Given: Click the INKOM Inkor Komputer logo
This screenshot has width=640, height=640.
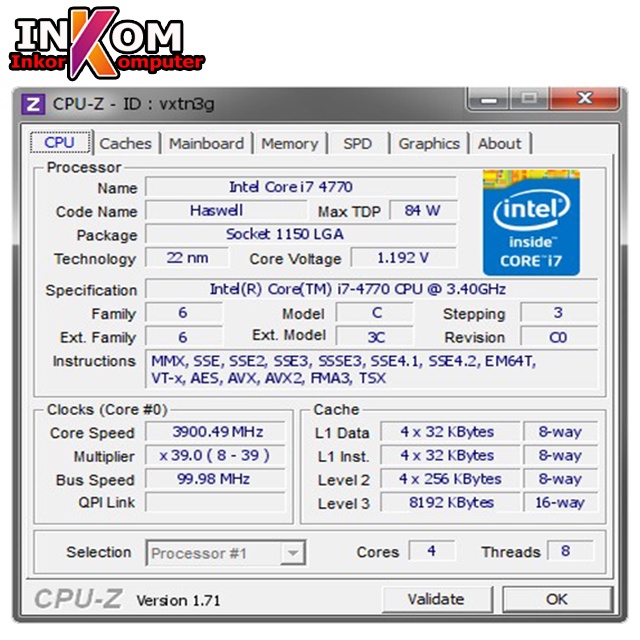Looking at the screenshot, I should tap(107, 44).
